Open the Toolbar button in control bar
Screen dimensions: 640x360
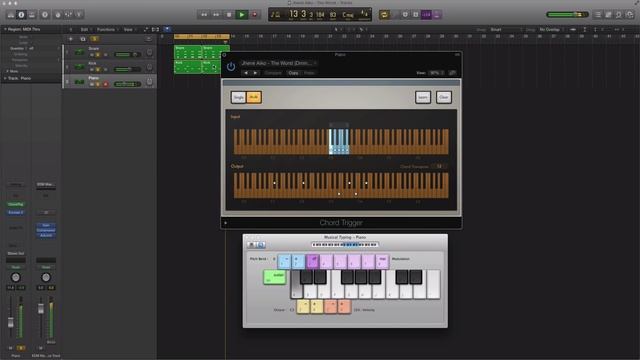tap(32, 15)
